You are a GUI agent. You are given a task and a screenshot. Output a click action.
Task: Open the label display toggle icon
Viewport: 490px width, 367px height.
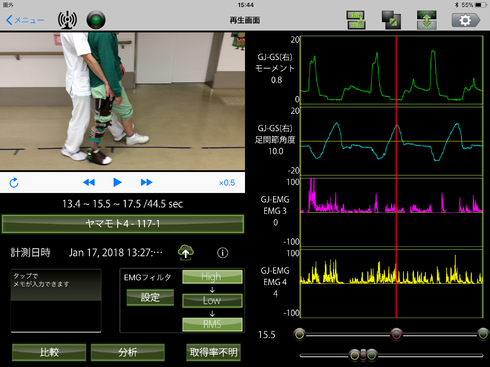pyautogui.click(x=356, y=20)
